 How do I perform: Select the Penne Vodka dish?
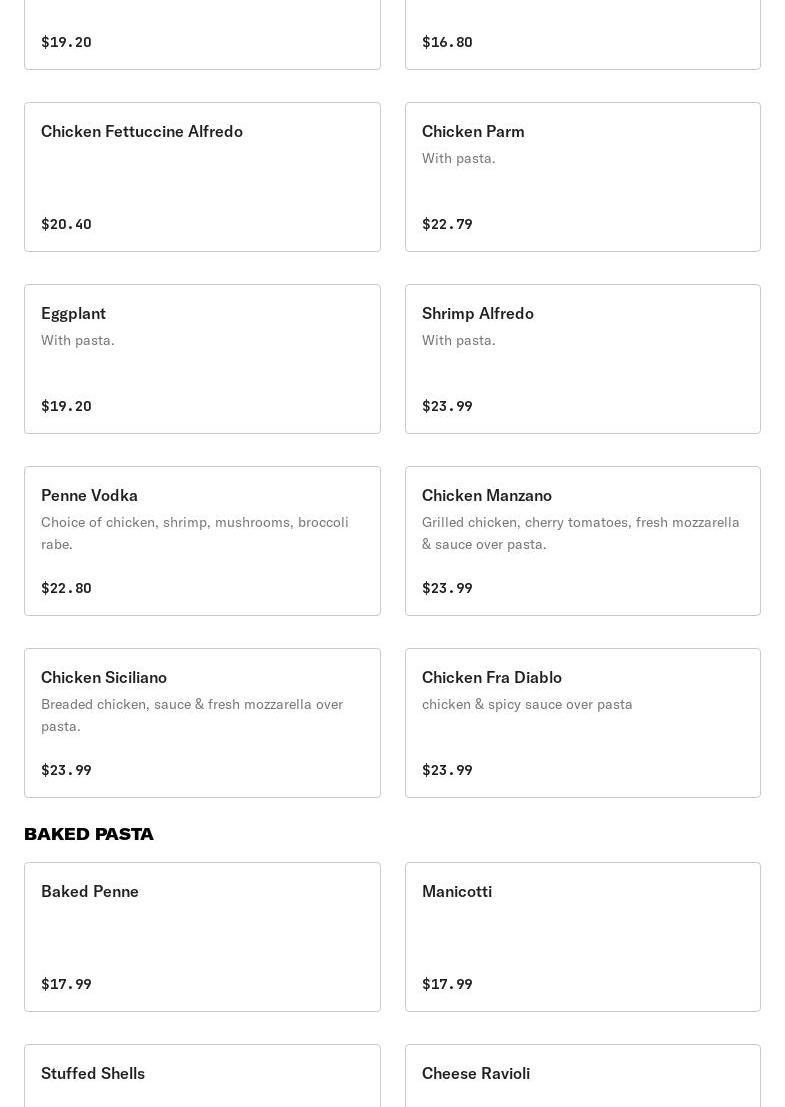pos(202,541)
